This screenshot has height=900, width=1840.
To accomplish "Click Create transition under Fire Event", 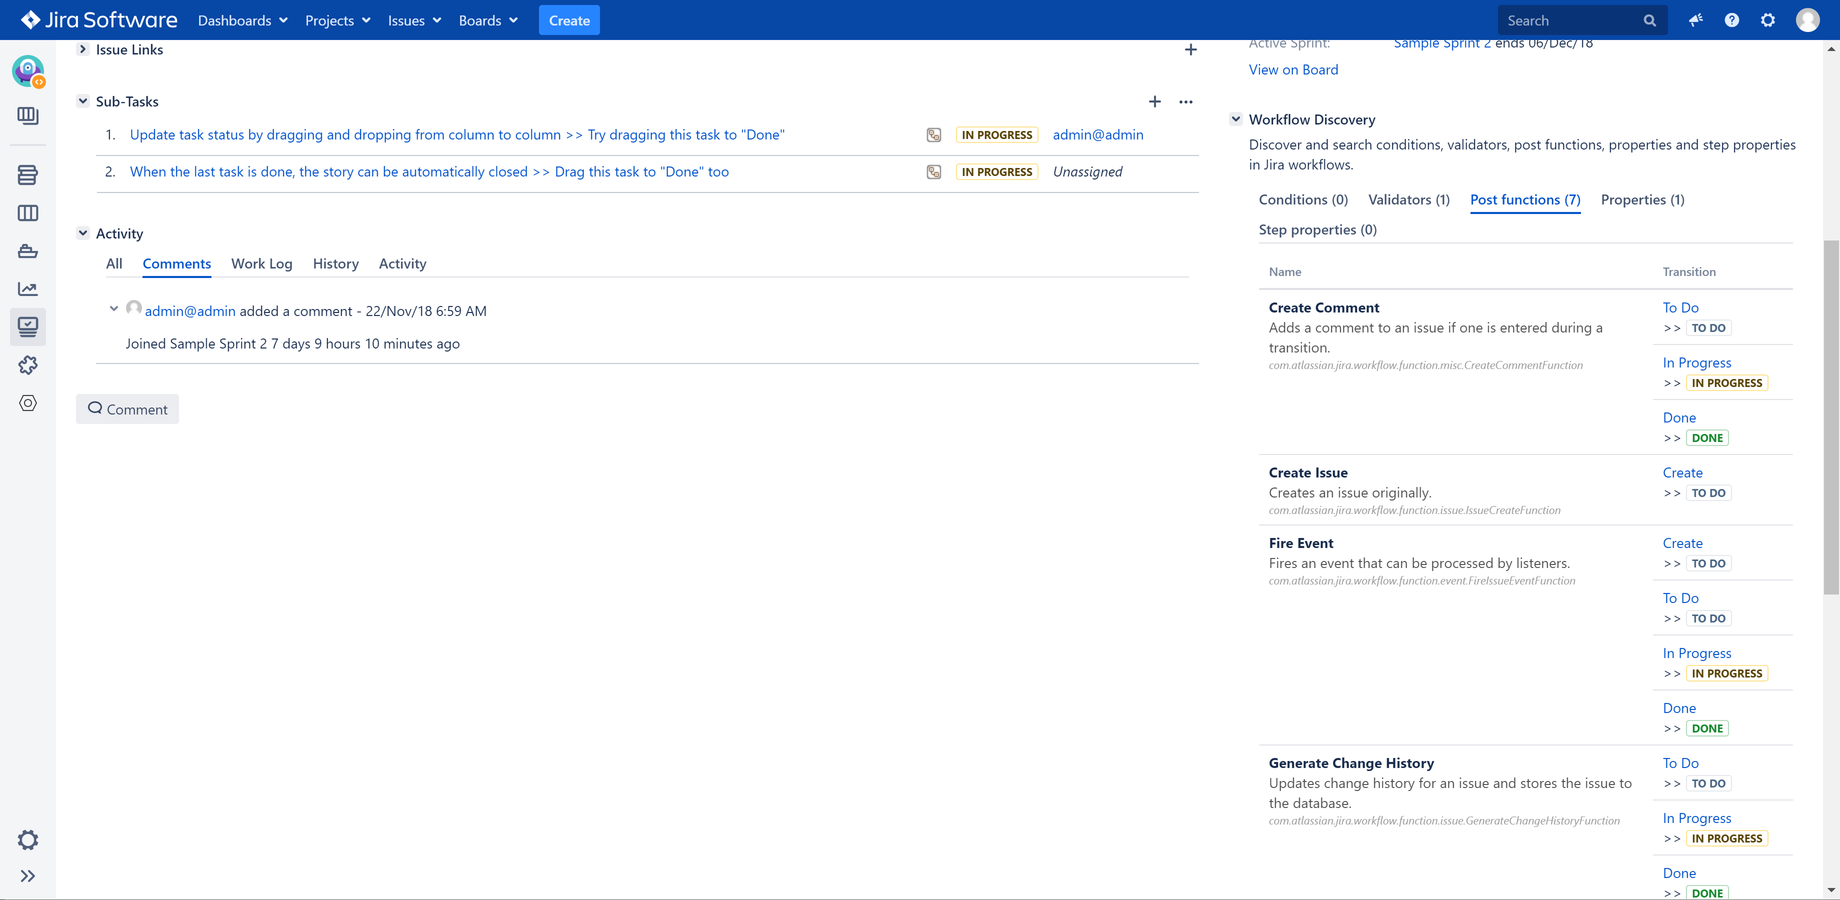I will (x=1683, y=544).
